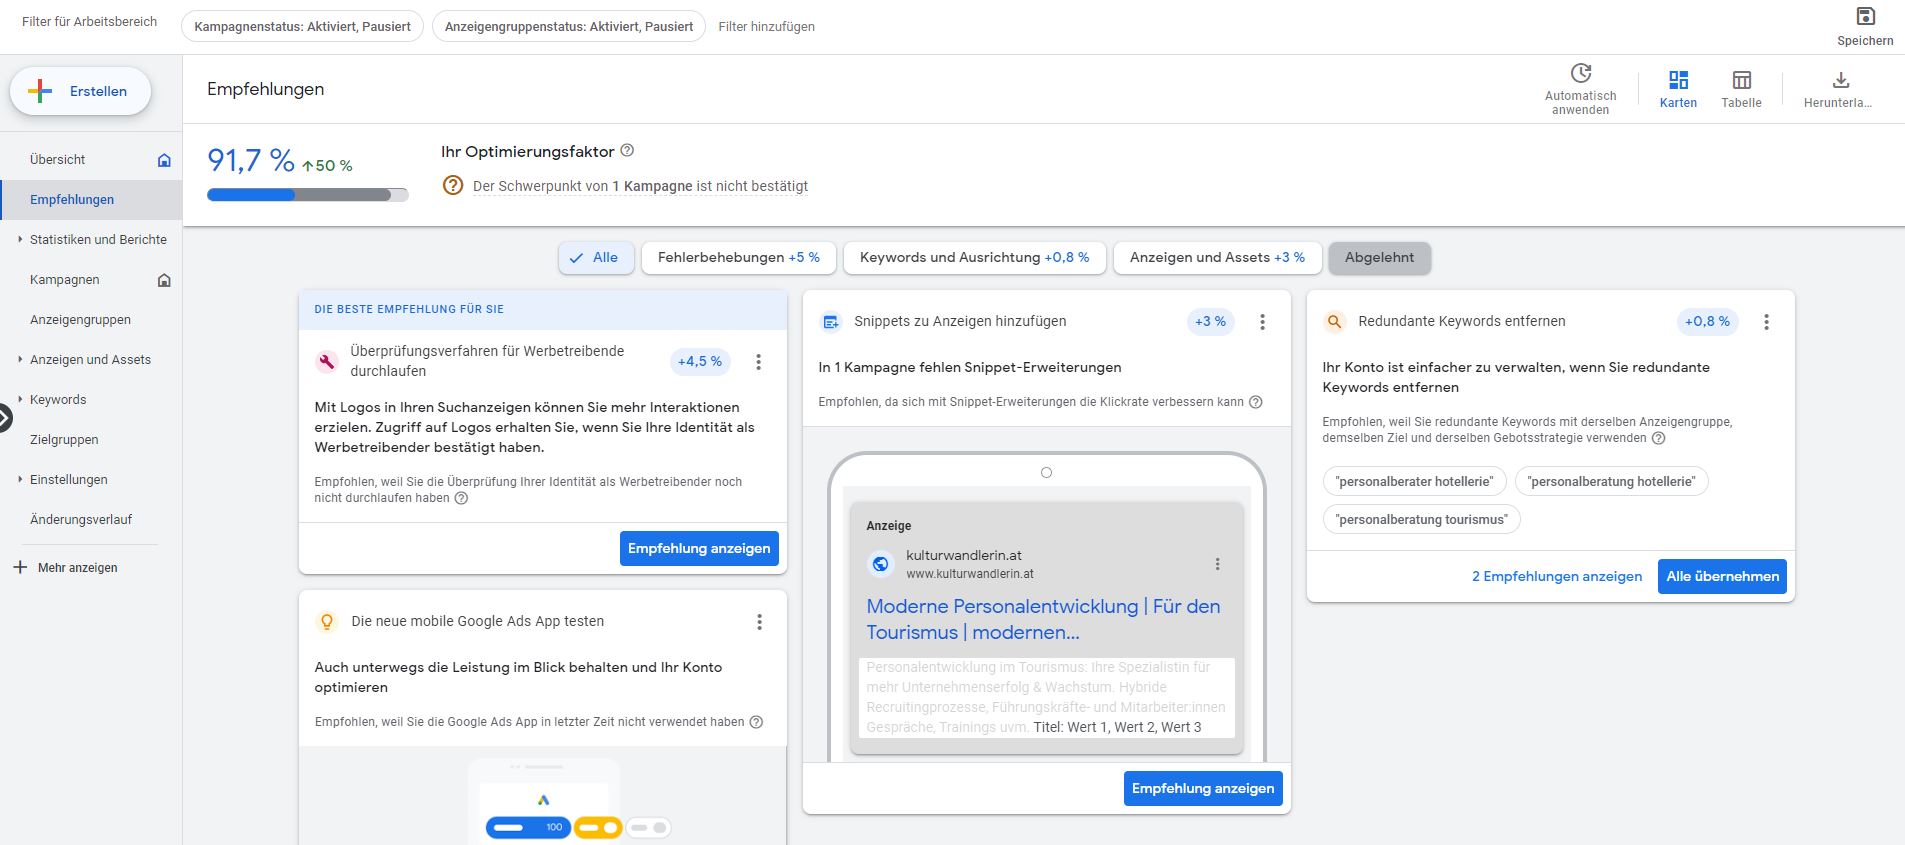Switch to Tabelle view

[1741, 89]
